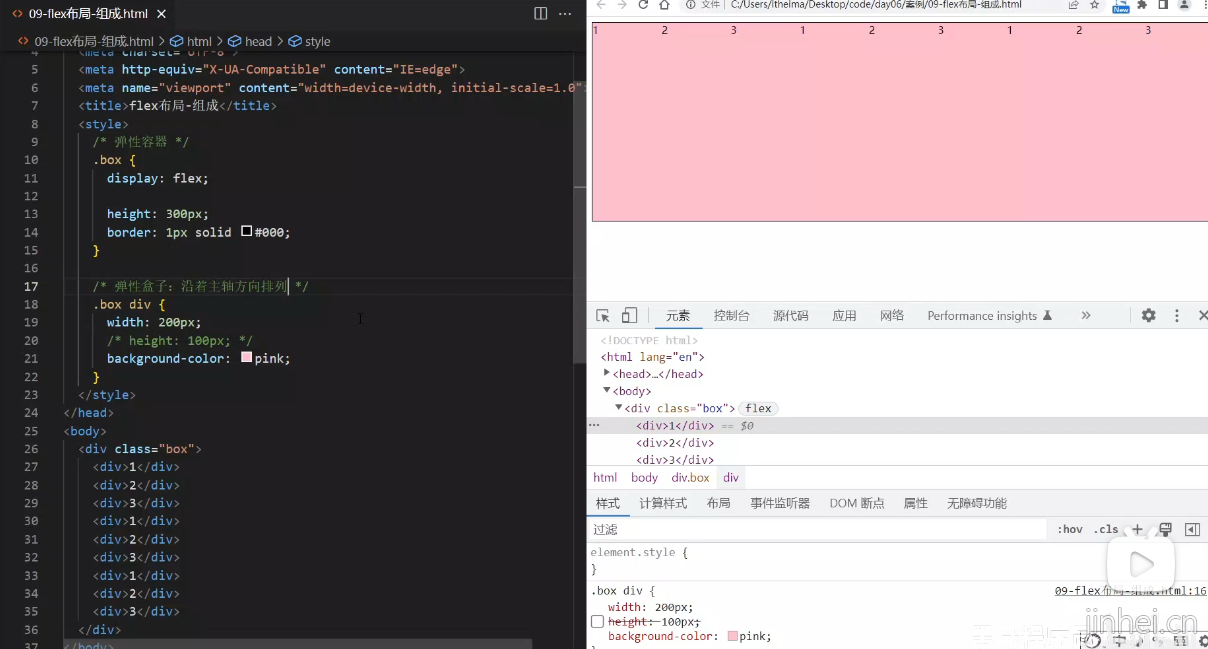The width and height of the screenshot is (1208, 649).
Task: Collapse the div class="box" node
Action: click(x=619, y=408)
